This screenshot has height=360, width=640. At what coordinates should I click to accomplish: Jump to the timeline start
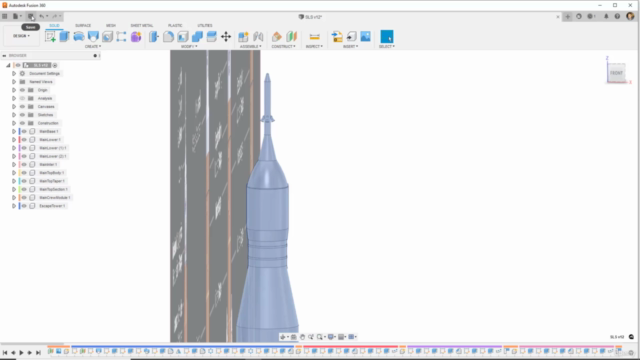coord(5,352)
